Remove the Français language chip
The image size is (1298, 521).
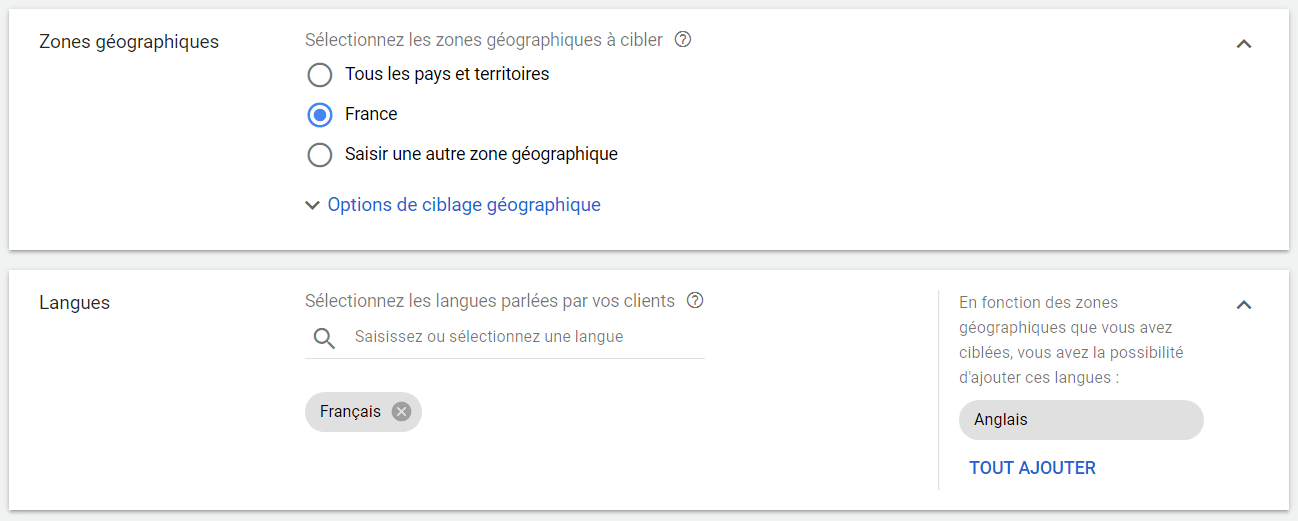click(401, 412)
